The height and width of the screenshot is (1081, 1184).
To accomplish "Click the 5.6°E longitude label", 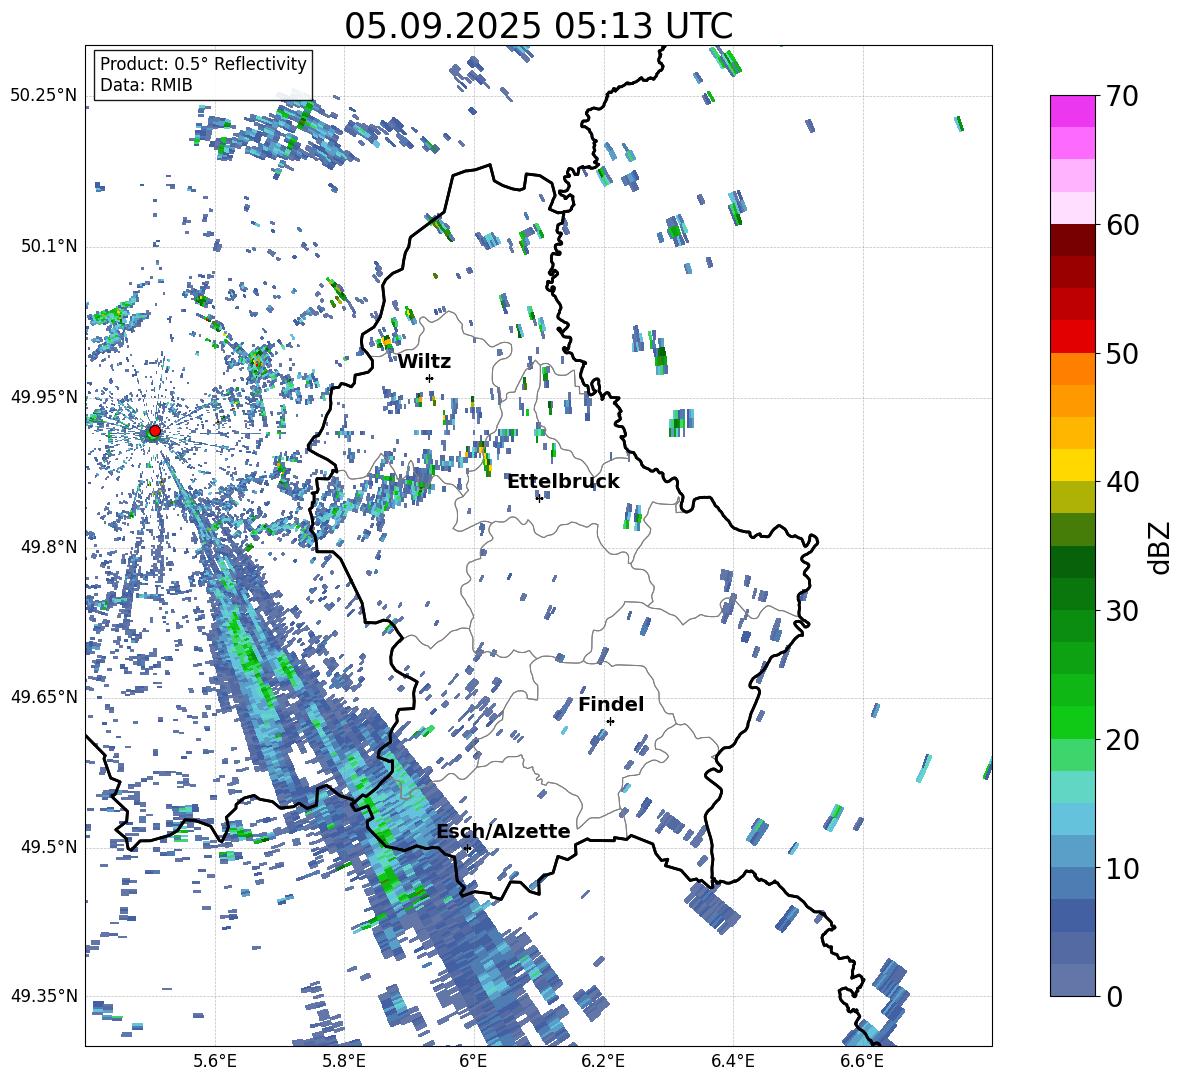I will [215, 1061].
